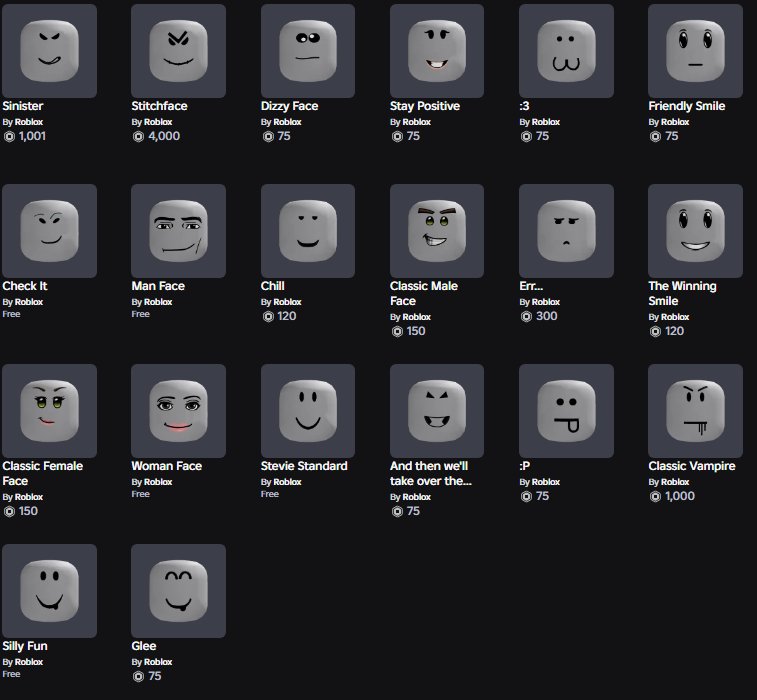Open the Stay Positive face image
Screen dimensions: 757x700
437,51
